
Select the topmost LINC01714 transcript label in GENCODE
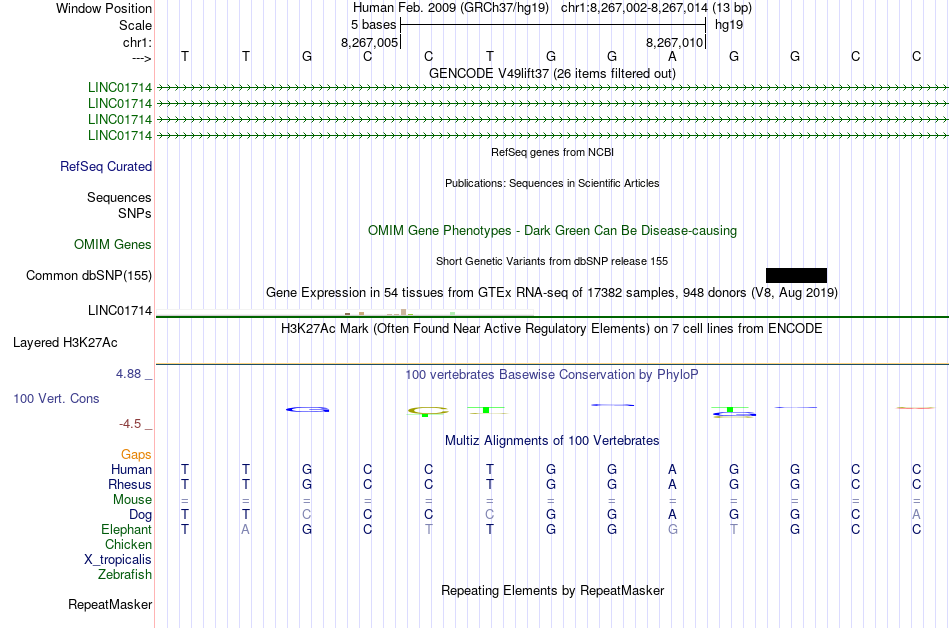[119, 87]
